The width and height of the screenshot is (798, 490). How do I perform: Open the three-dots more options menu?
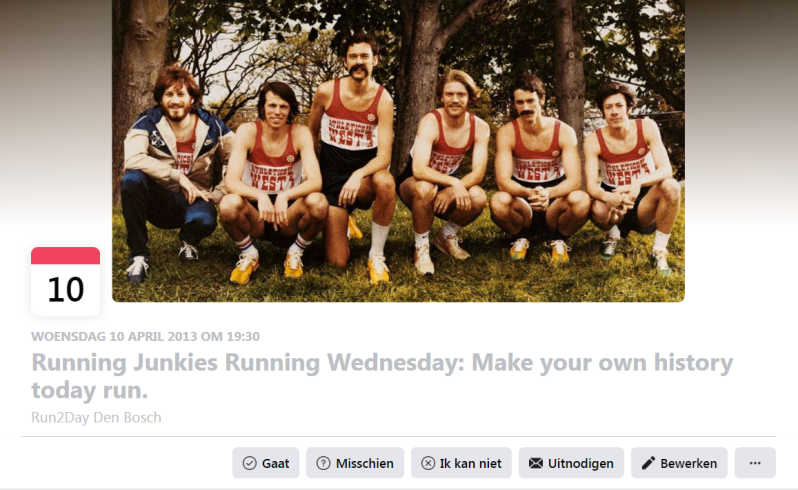[755, 463]
